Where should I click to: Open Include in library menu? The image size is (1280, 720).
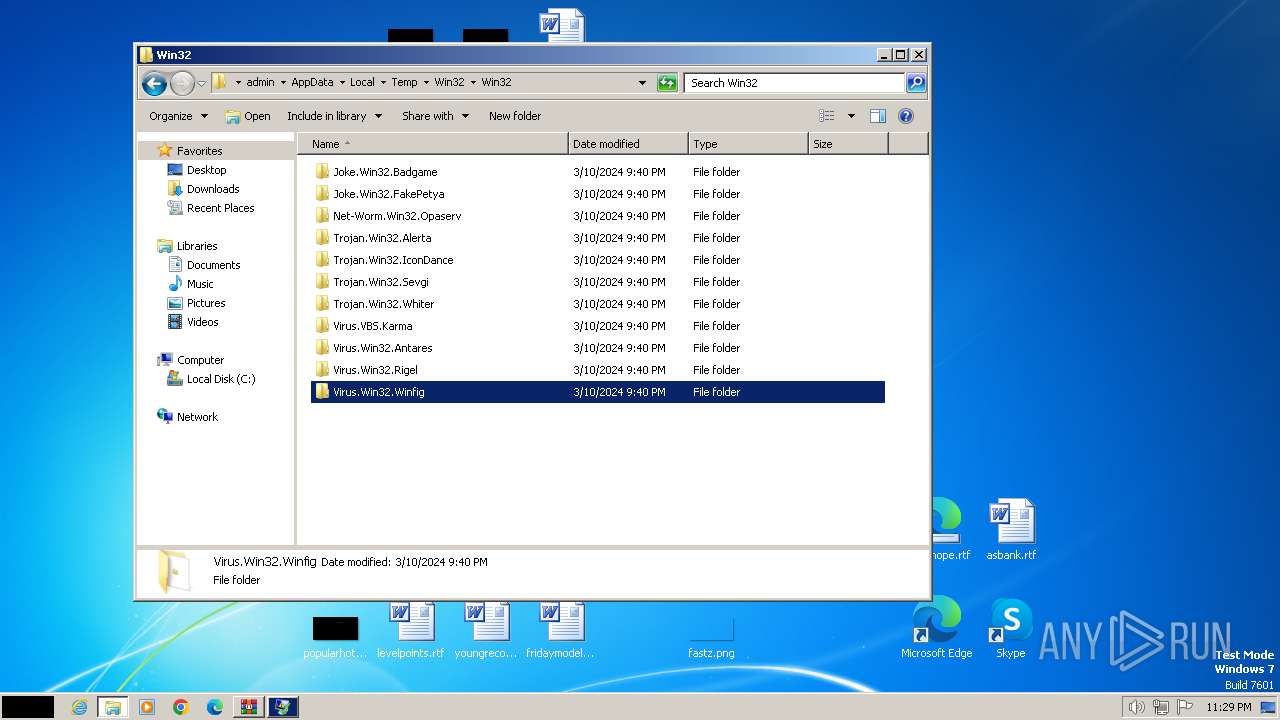334,116
